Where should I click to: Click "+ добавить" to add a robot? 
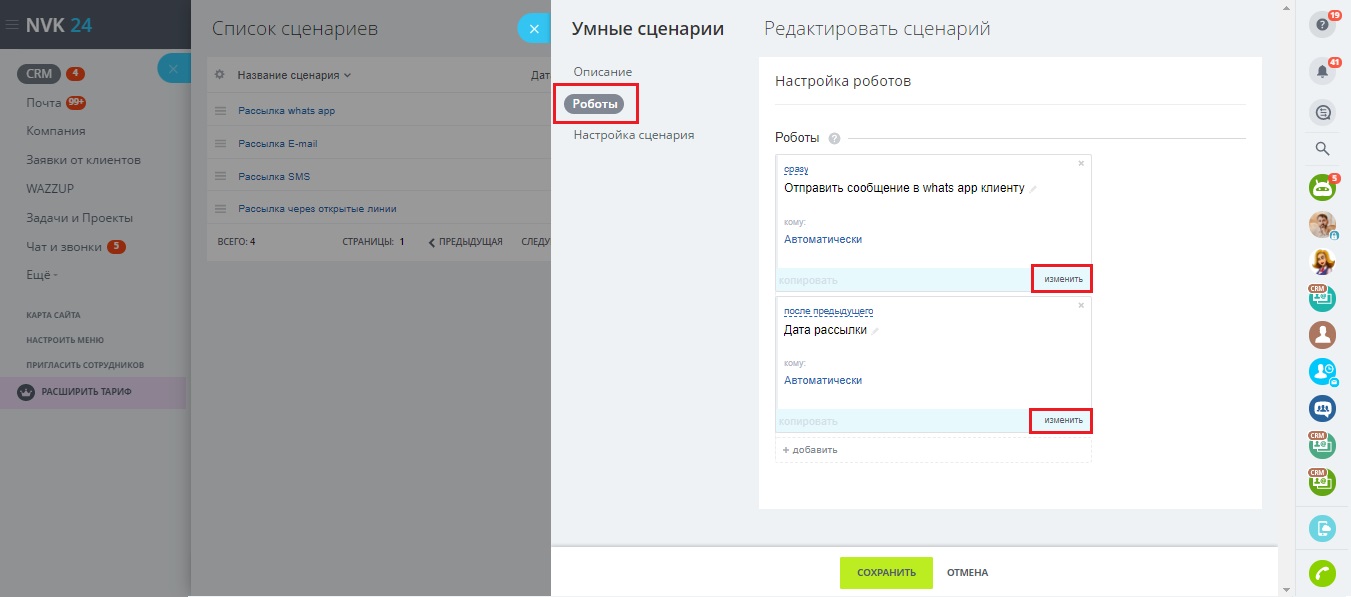click(810, 450)
